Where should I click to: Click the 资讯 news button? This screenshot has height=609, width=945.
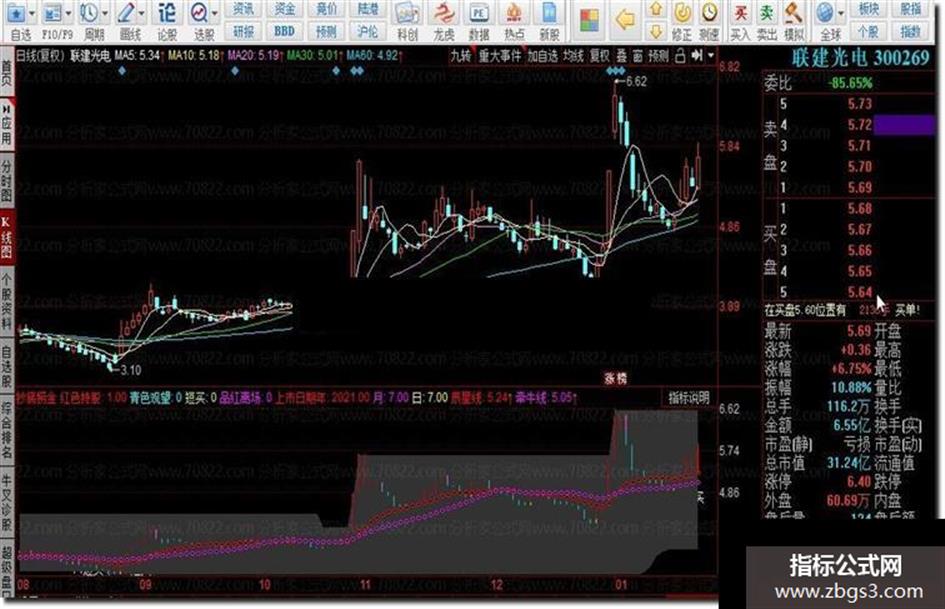(243, 8)
